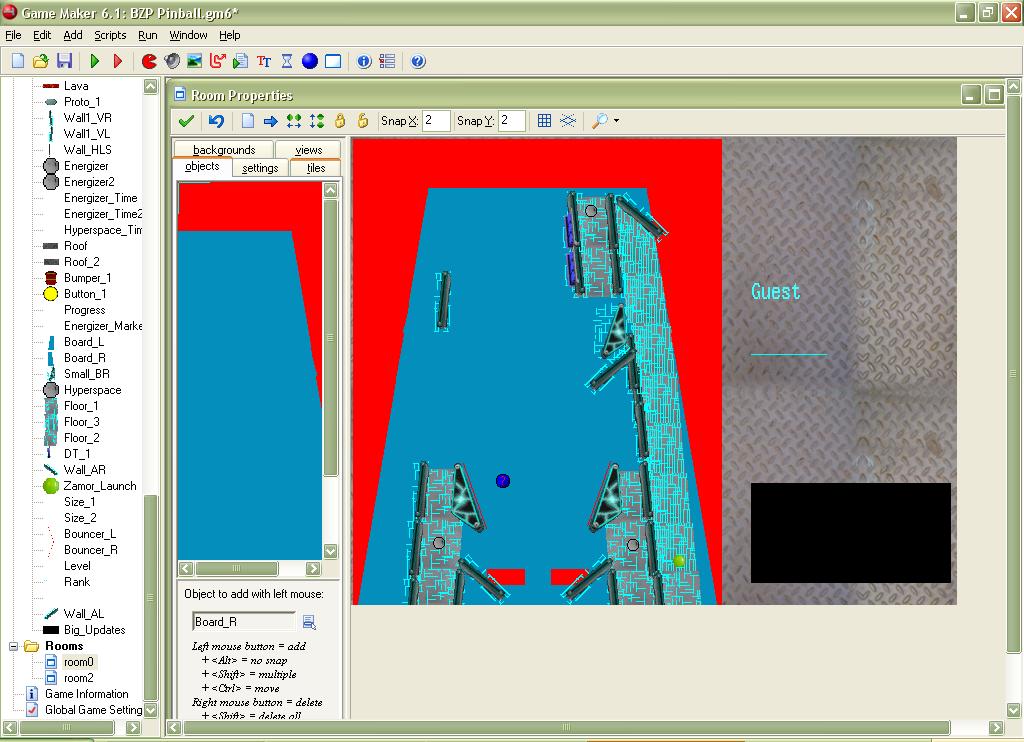1024x742 pixels.
Task: Switch to the backgrounds tab
Action: click(x=224, y=150)
